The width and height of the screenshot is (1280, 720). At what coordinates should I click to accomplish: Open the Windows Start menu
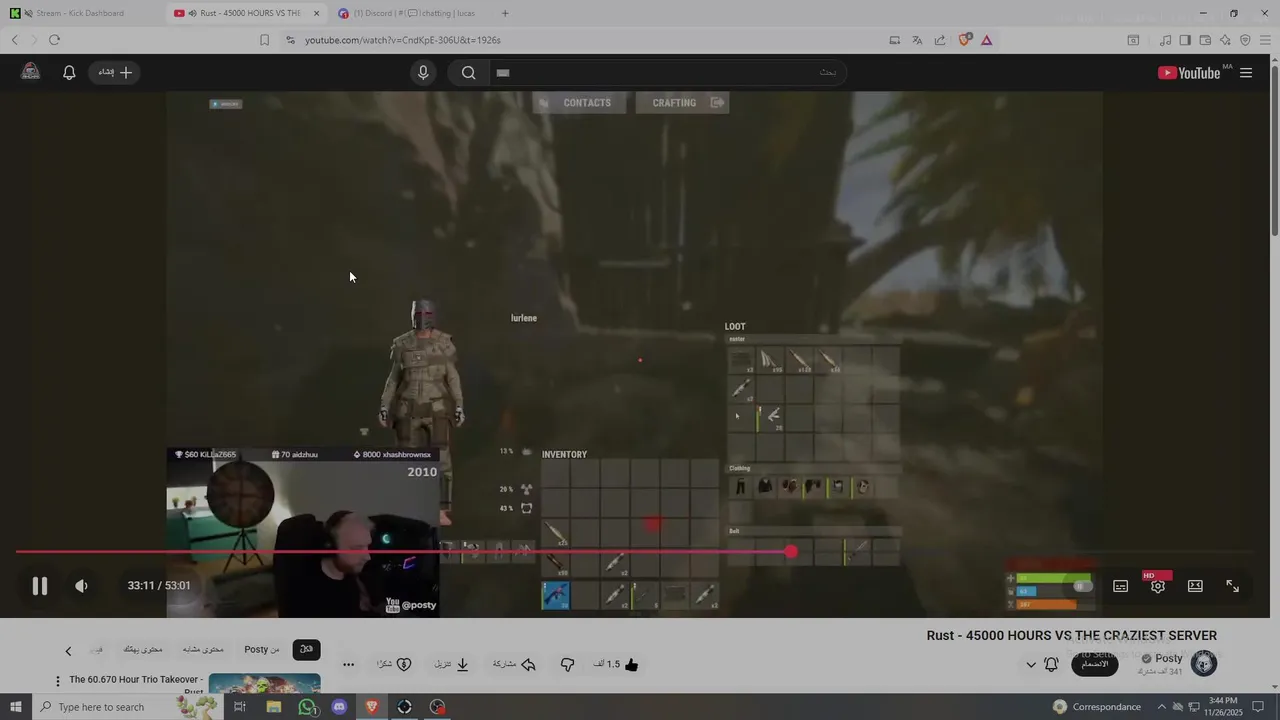(15, 707)
